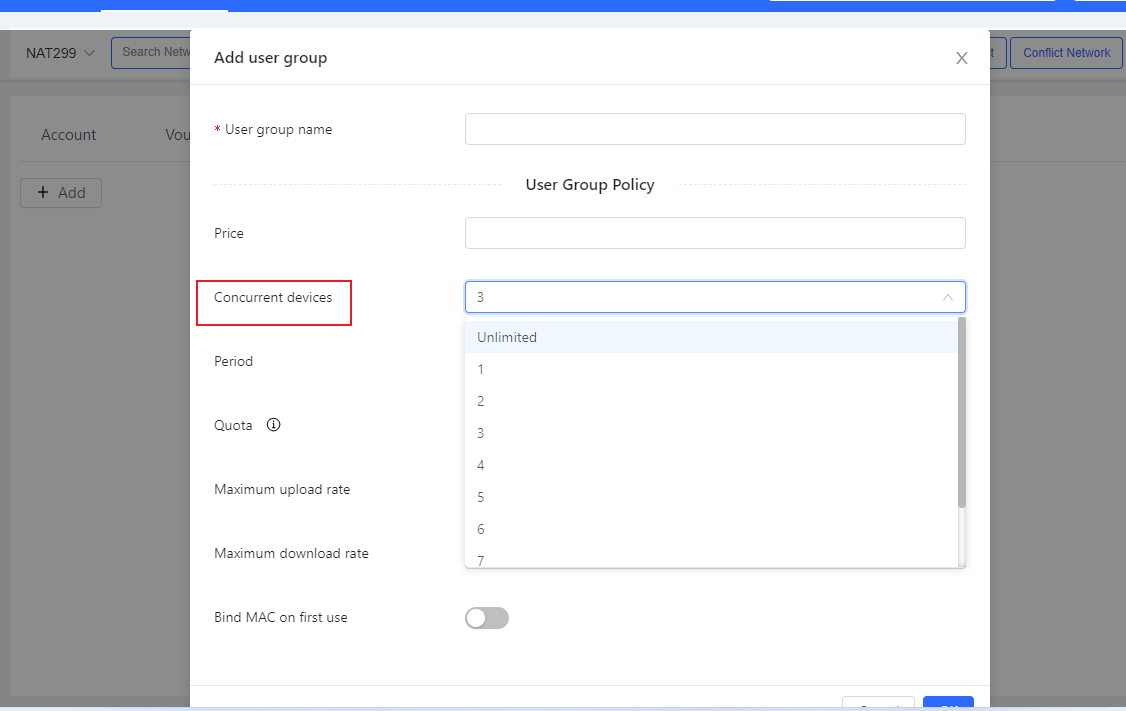Pick option 2 in the devices list
The width and height of the screenshot is (1126, 711).
(481, 401)
